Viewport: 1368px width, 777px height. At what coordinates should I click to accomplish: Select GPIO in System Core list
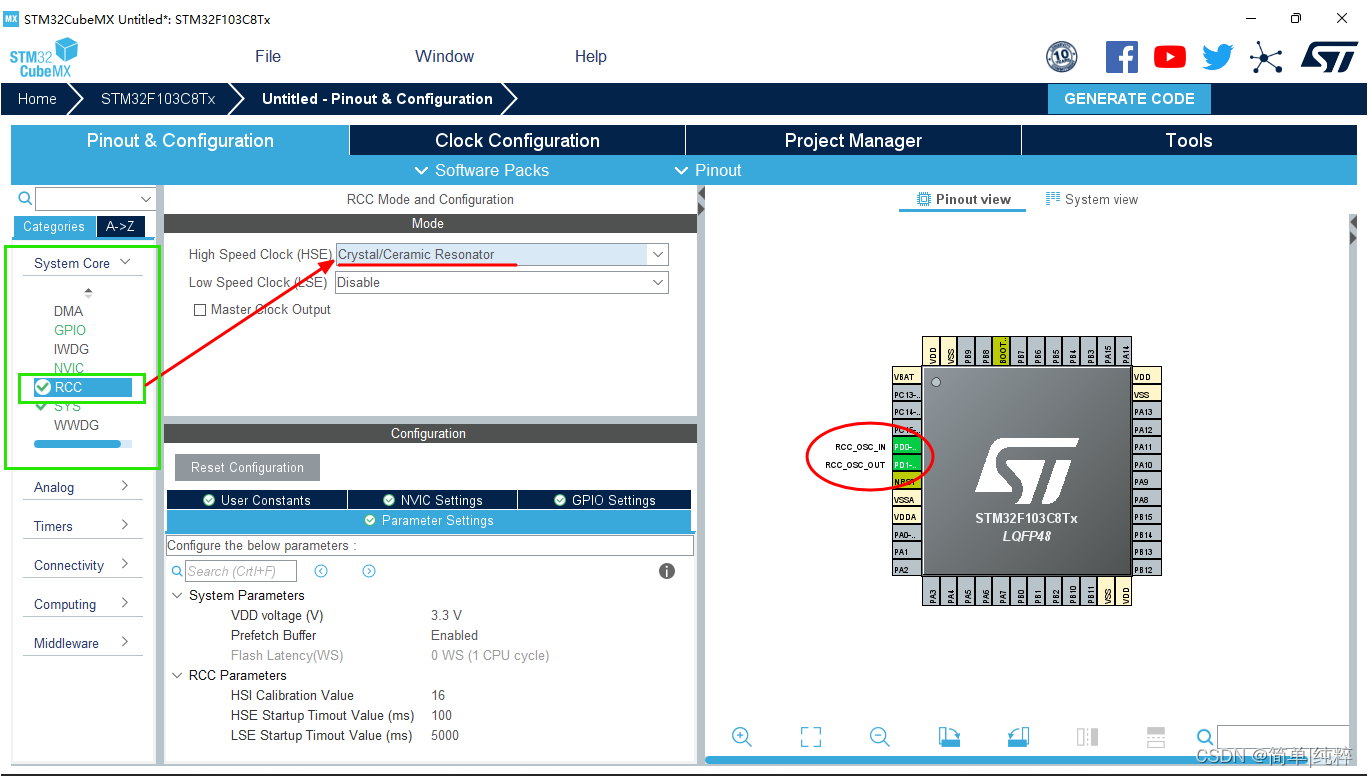[70, 330]
